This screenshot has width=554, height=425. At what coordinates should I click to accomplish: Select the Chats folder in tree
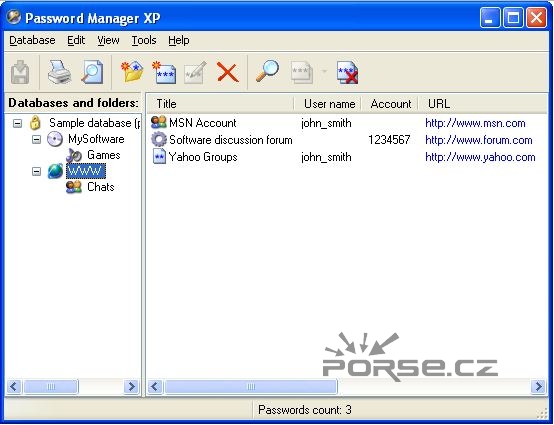pos(101,187)
